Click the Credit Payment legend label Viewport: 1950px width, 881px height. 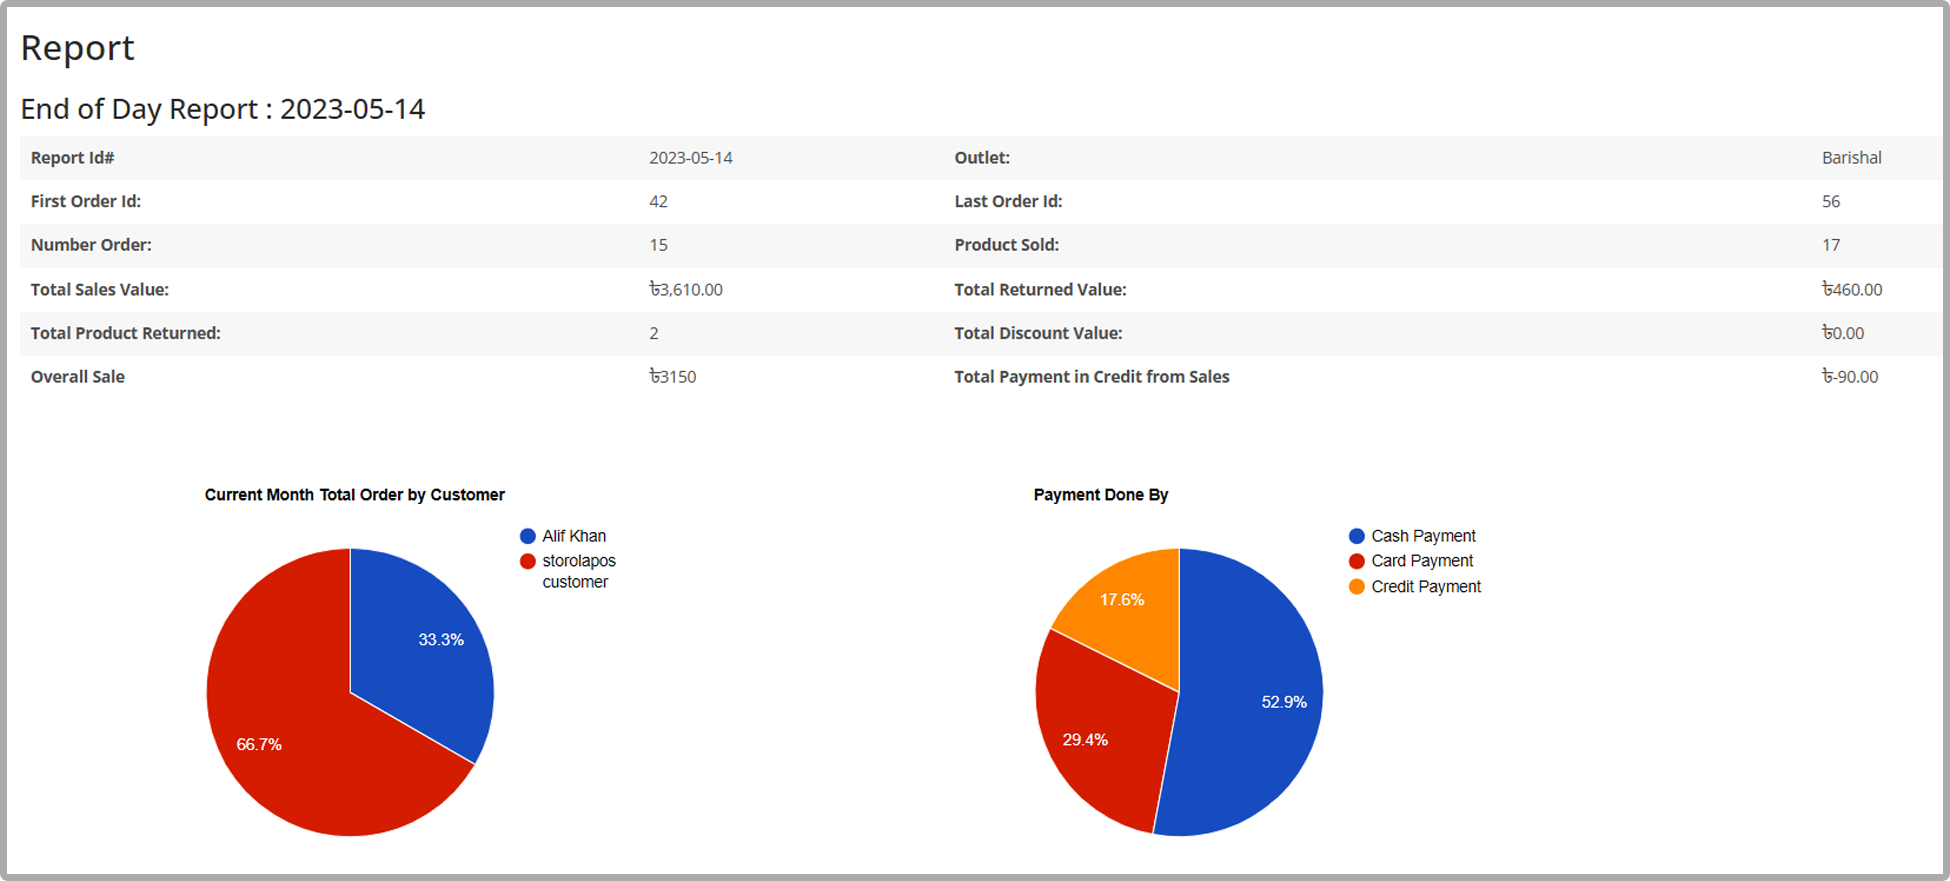[1426, 587]
